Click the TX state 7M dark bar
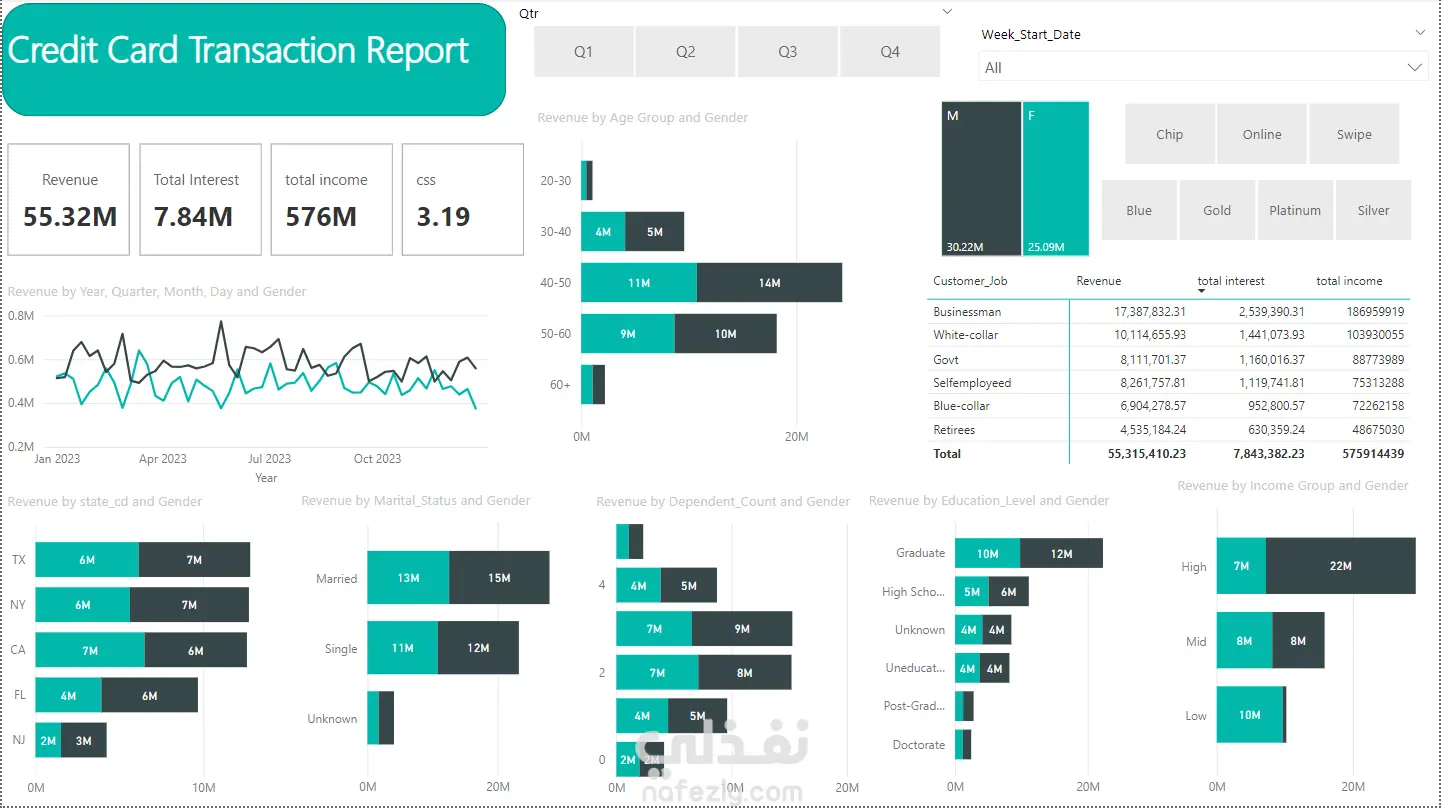 [x=194, y=560]
